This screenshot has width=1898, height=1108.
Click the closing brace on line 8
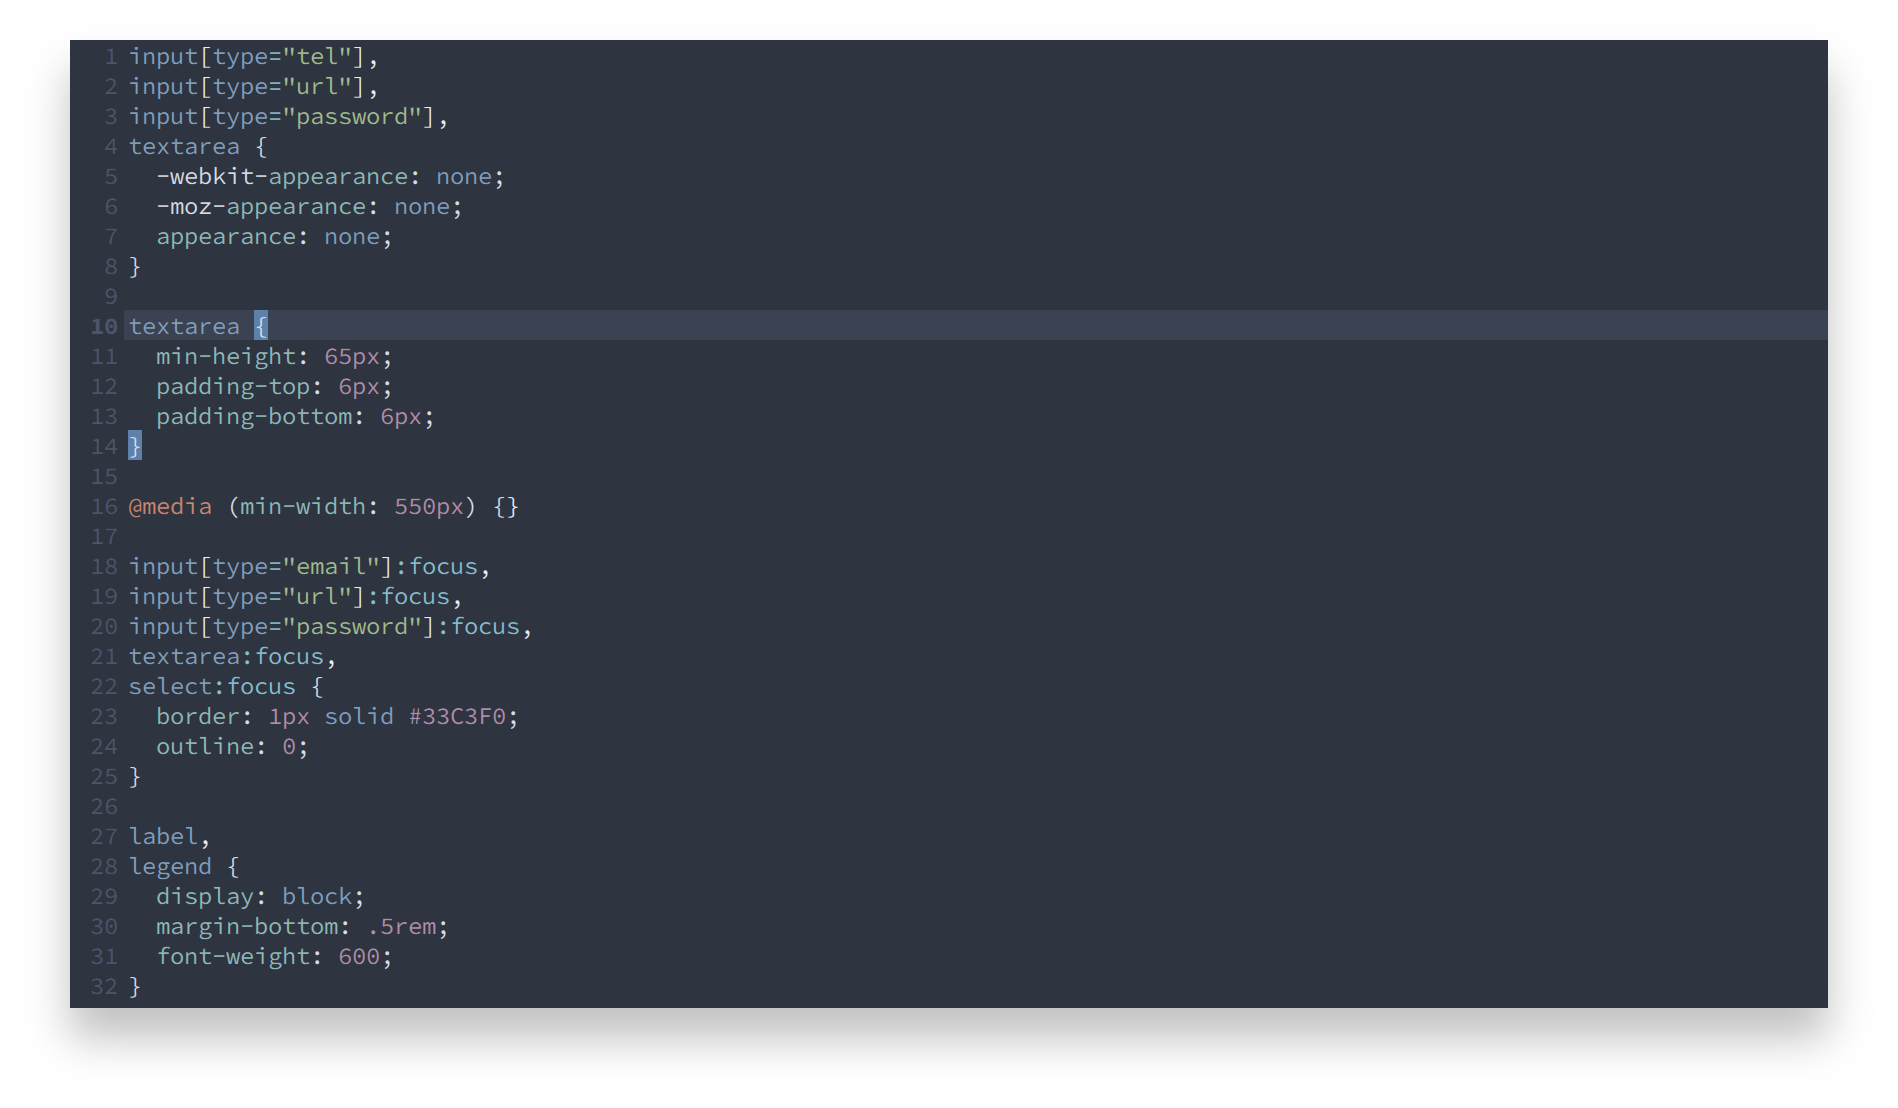[135, 267]
